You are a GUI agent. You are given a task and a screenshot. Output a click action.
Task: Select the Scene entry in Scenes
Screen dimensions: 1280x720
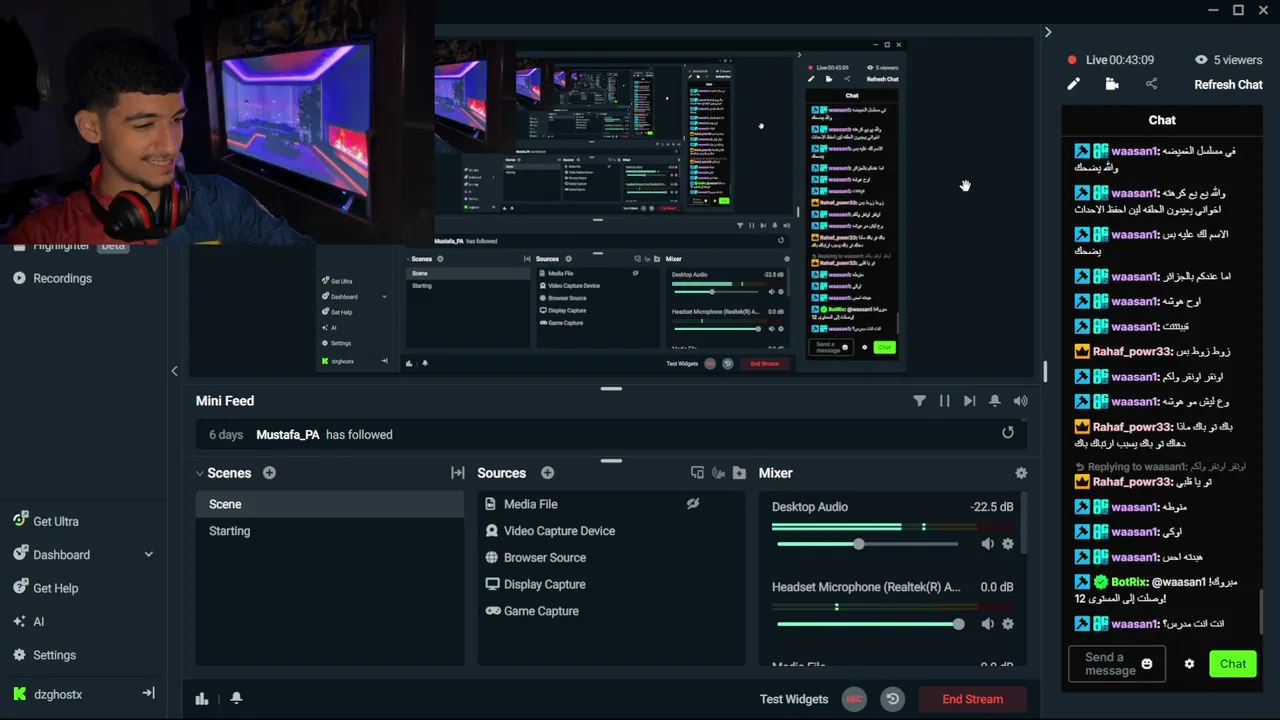[330, 504]
